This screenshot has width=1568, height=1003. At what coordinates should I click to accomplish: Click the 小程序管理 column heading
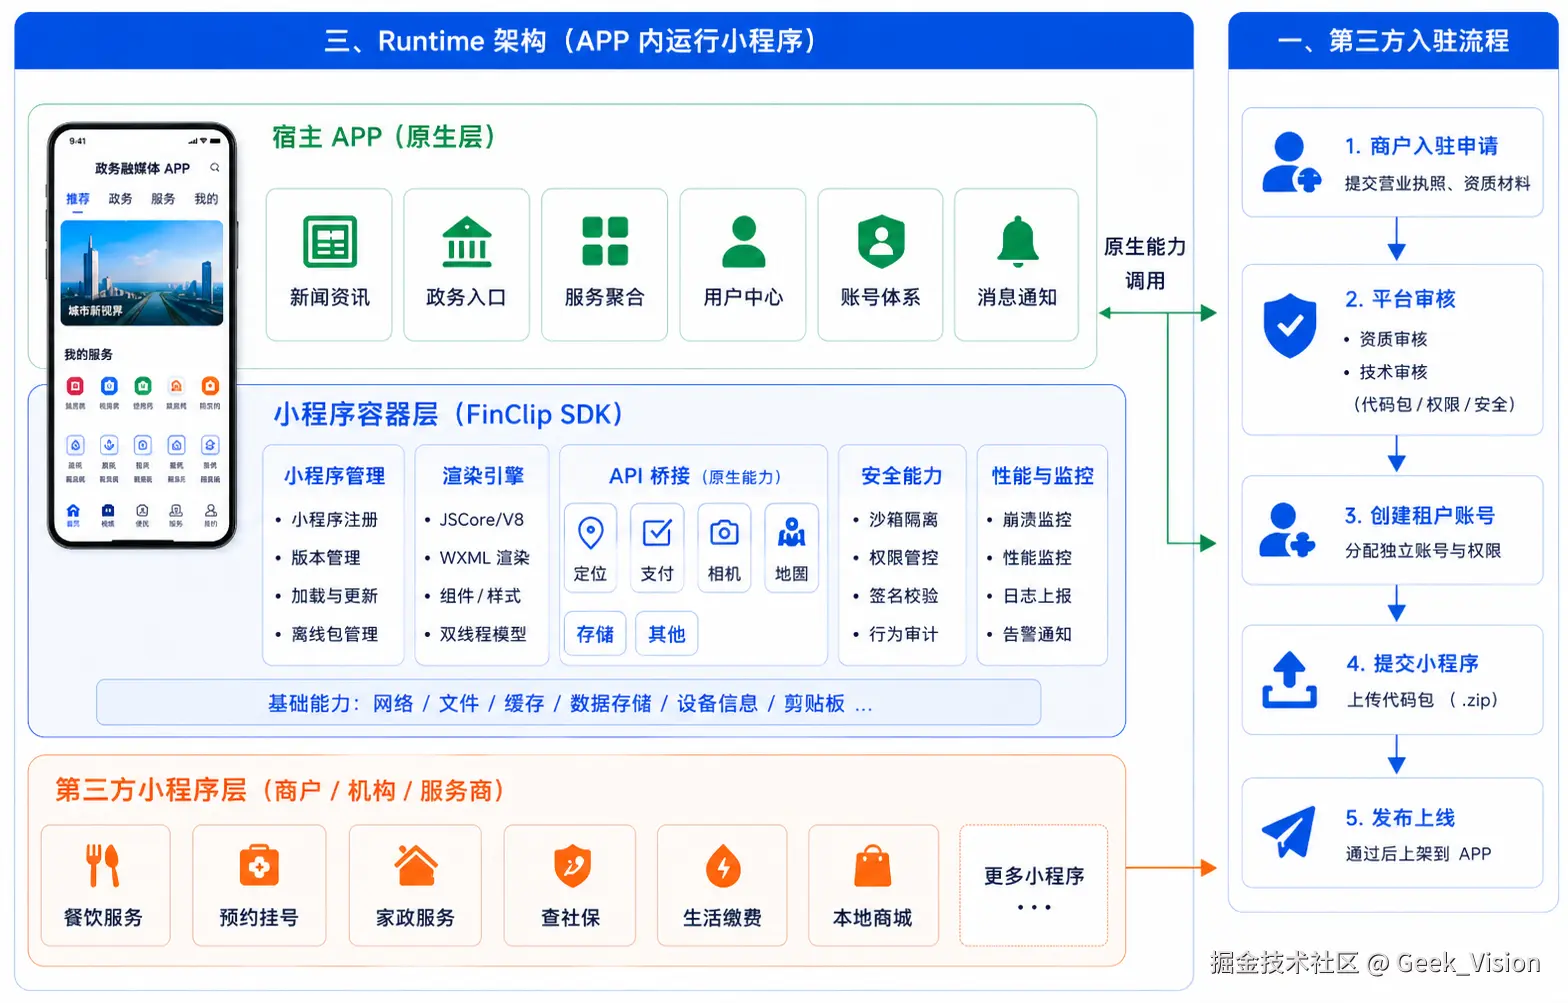tap(335, 476)
